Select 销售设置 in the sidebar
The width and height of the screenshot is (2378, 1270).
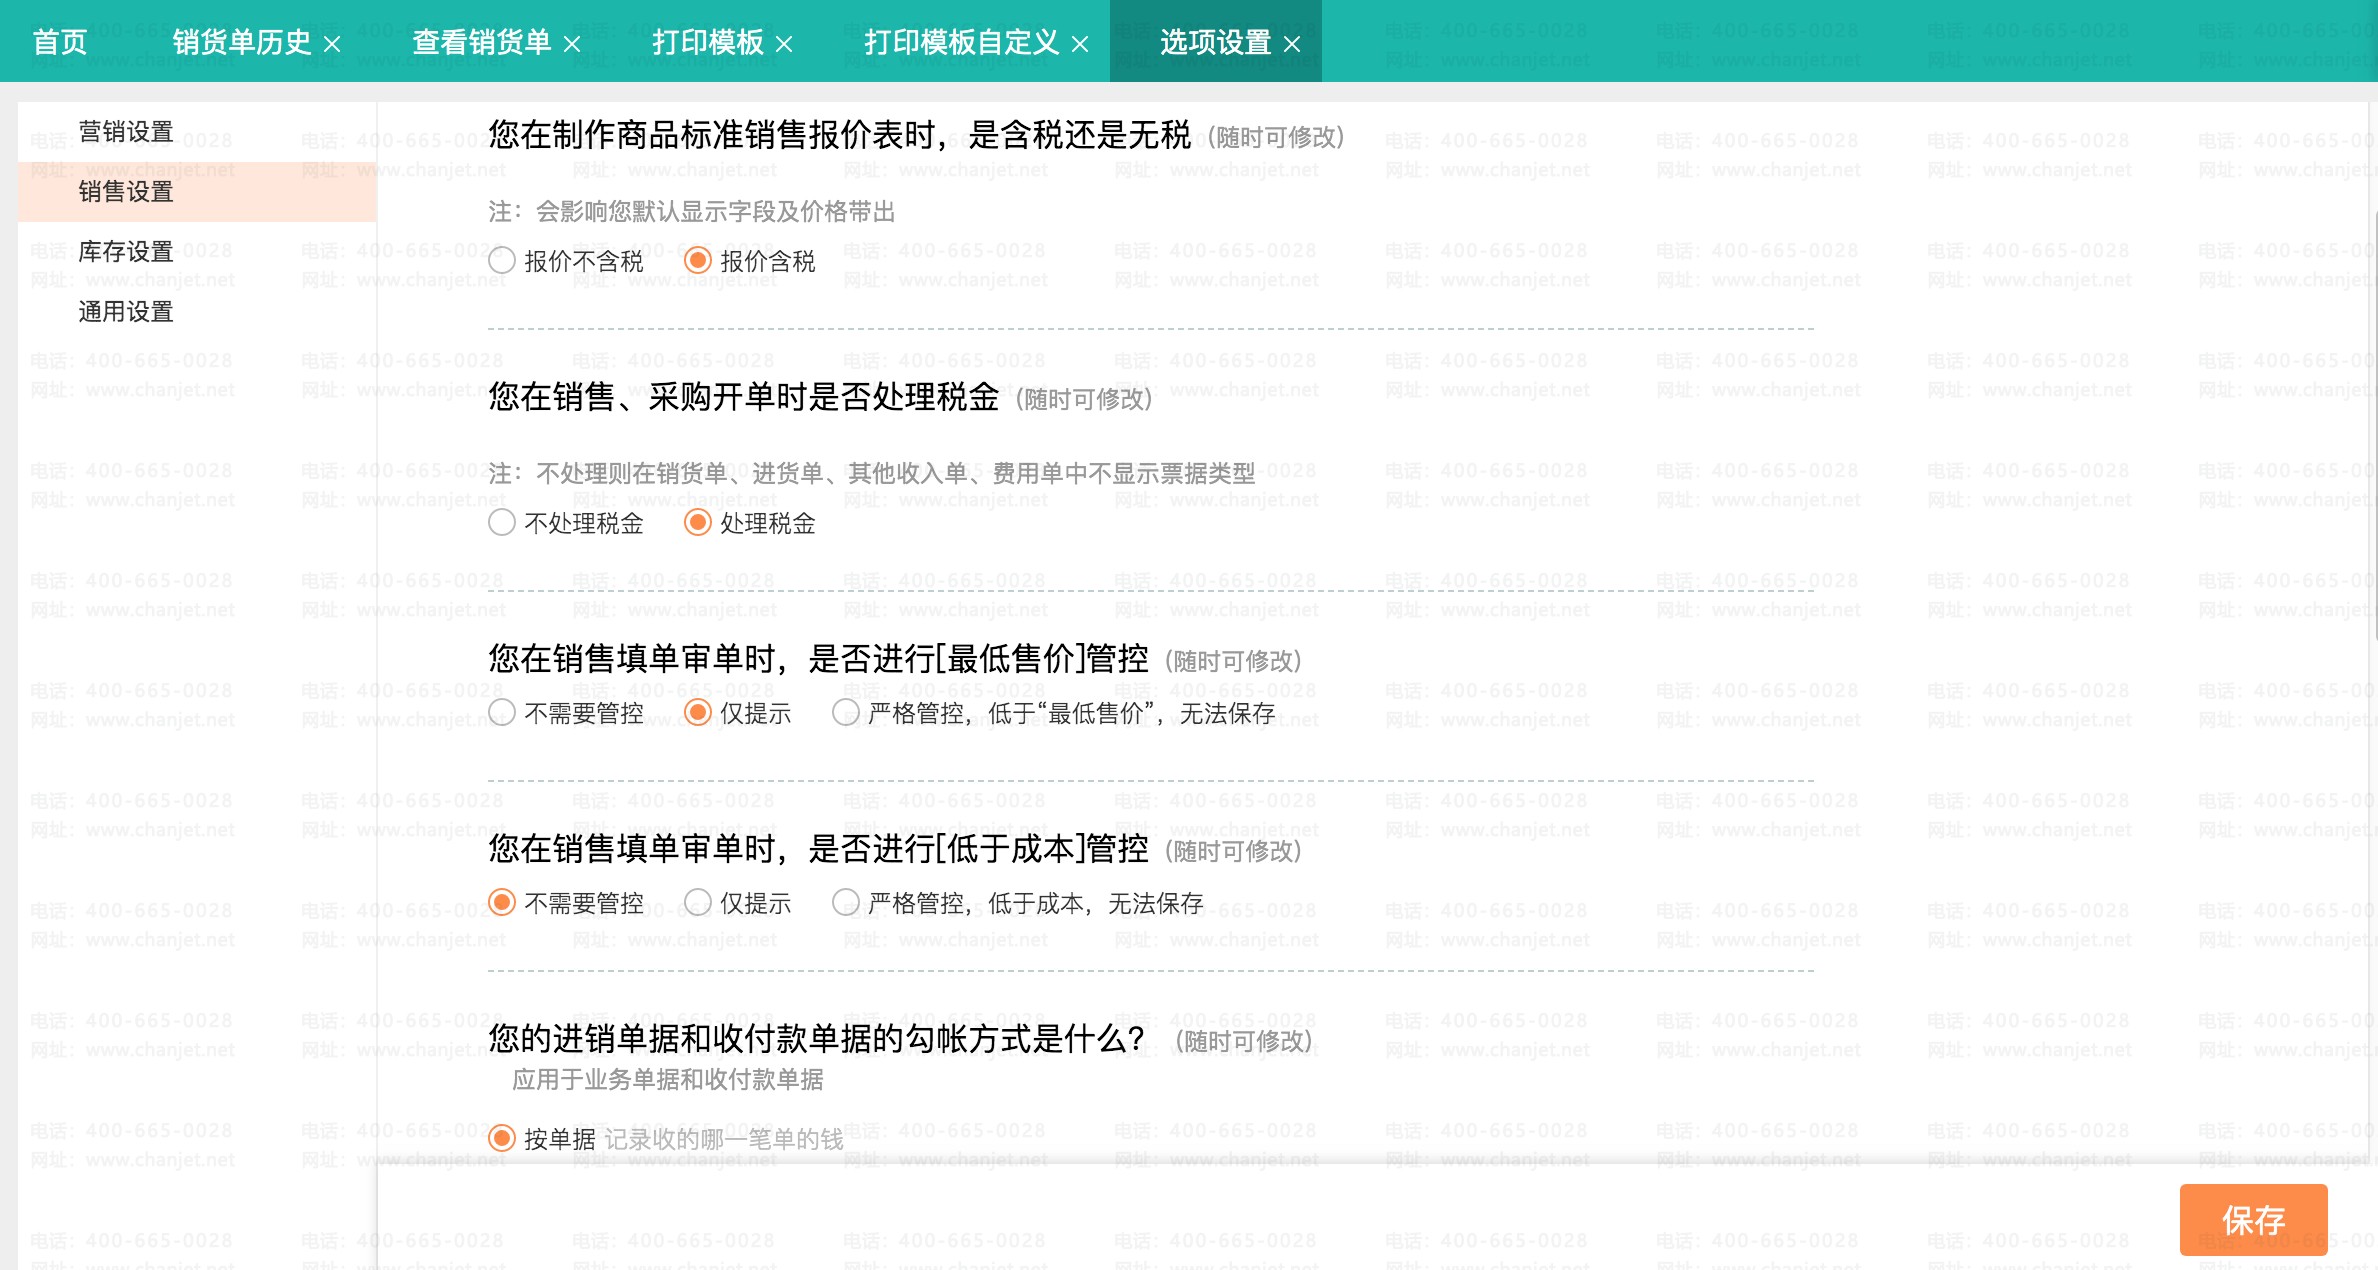[197, 192]
